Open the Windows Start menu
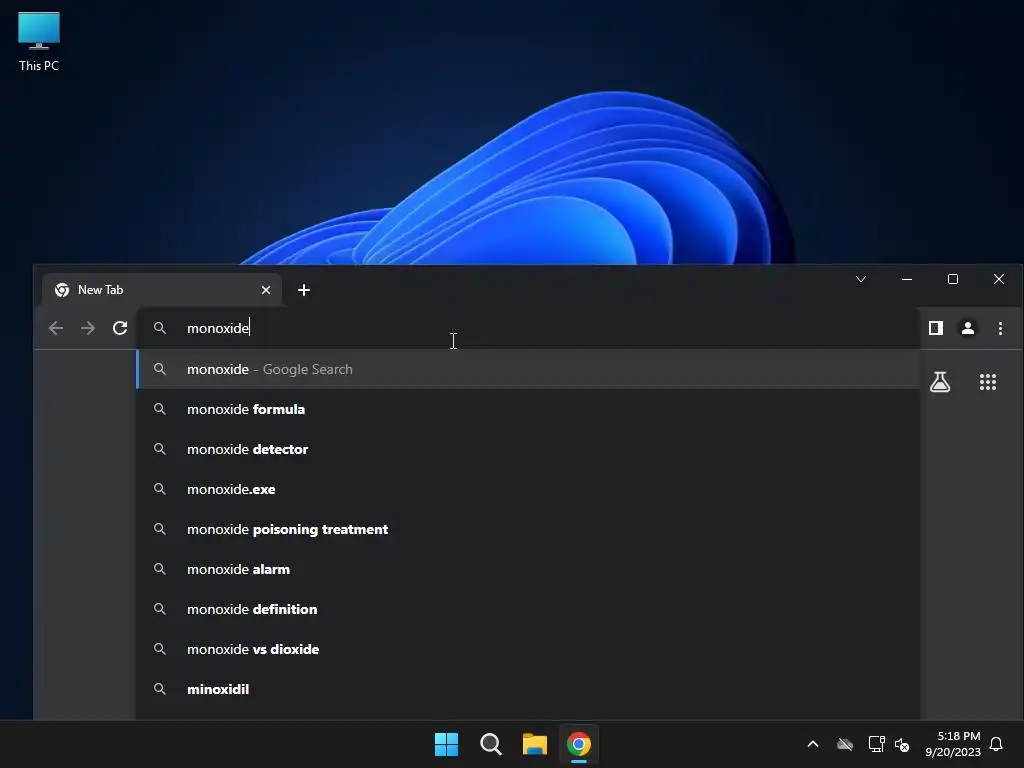This screenshot has height=768, width=1024. [447, 744]
